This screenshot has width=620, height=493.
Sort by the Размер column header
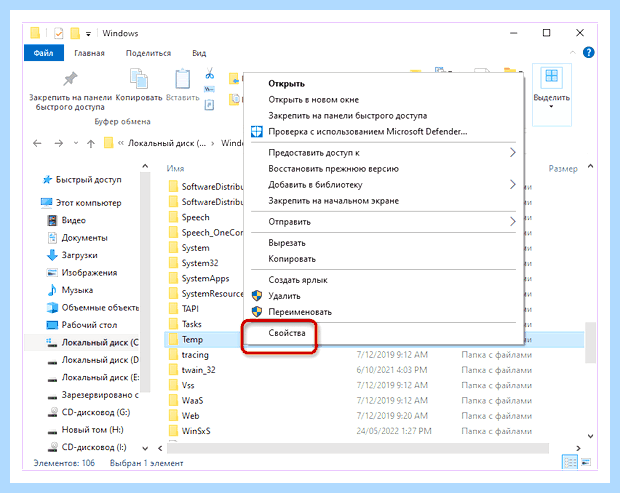563,169
